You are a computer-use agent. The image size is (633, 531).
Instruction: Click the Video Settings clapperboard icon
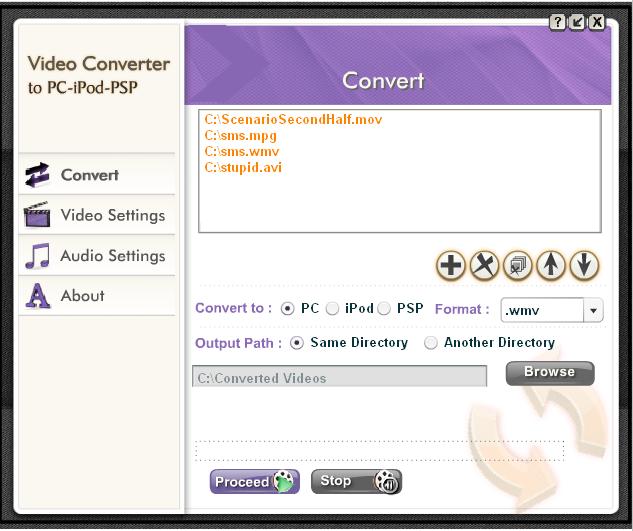(x=37, y=214)
